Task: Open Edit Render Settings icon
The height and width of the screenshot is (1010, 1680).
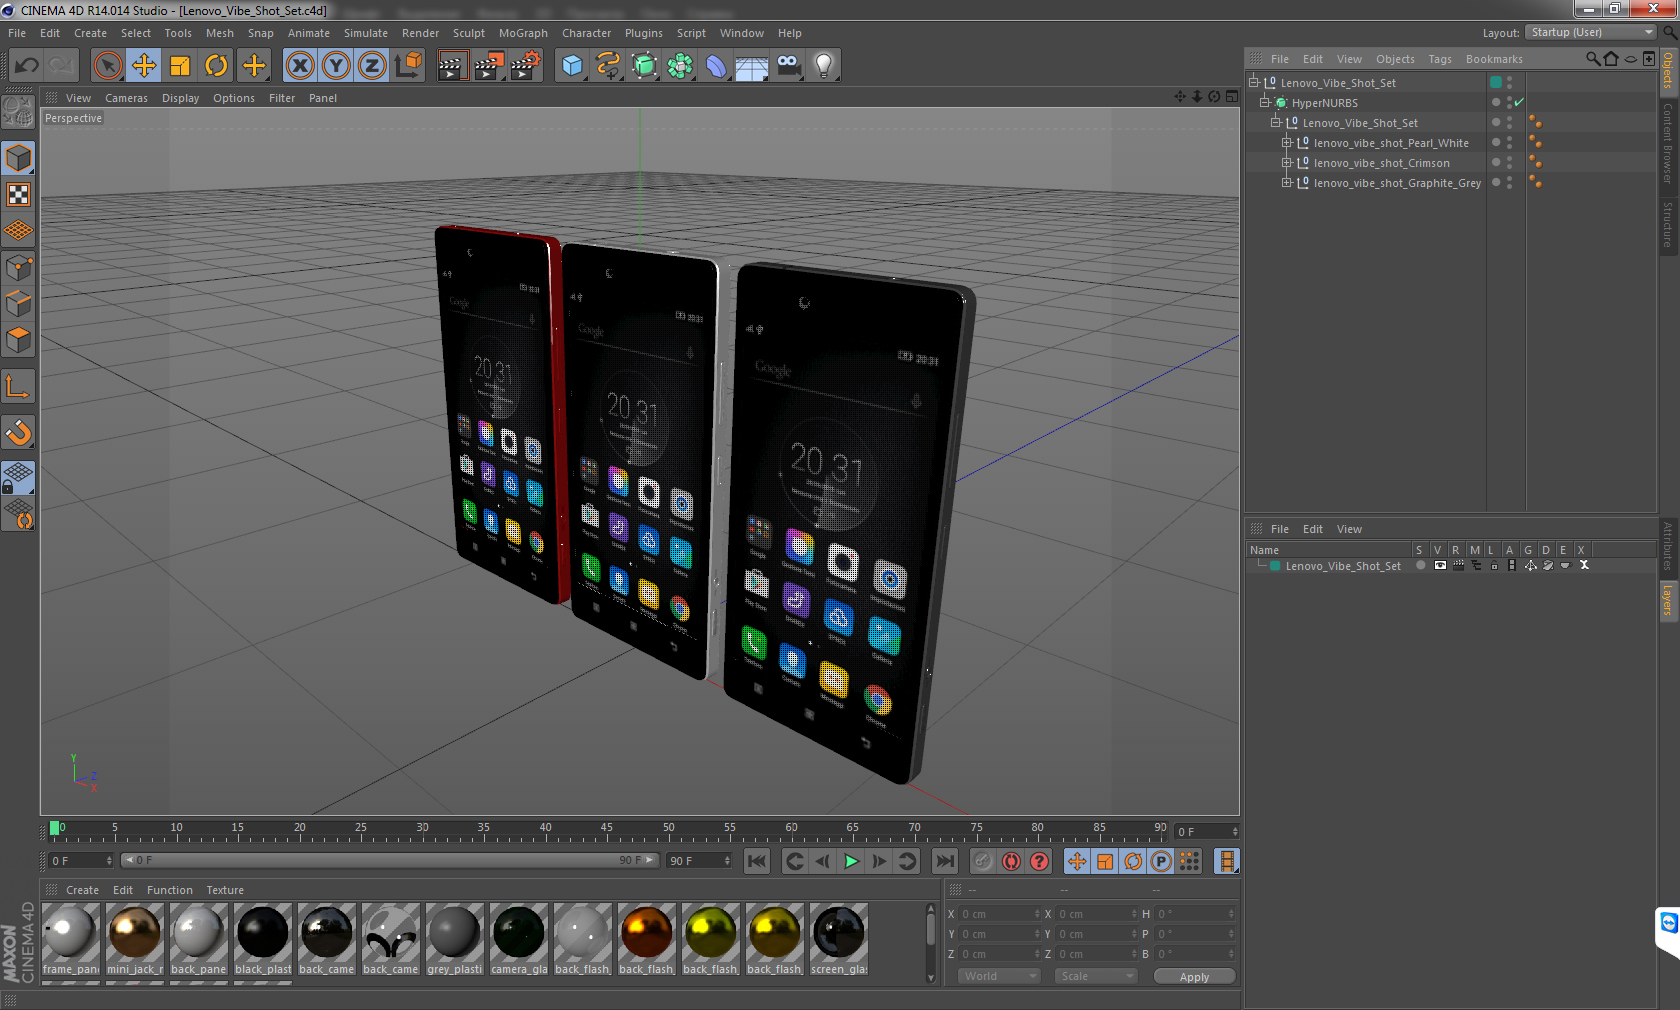Action: coord(526,66)
